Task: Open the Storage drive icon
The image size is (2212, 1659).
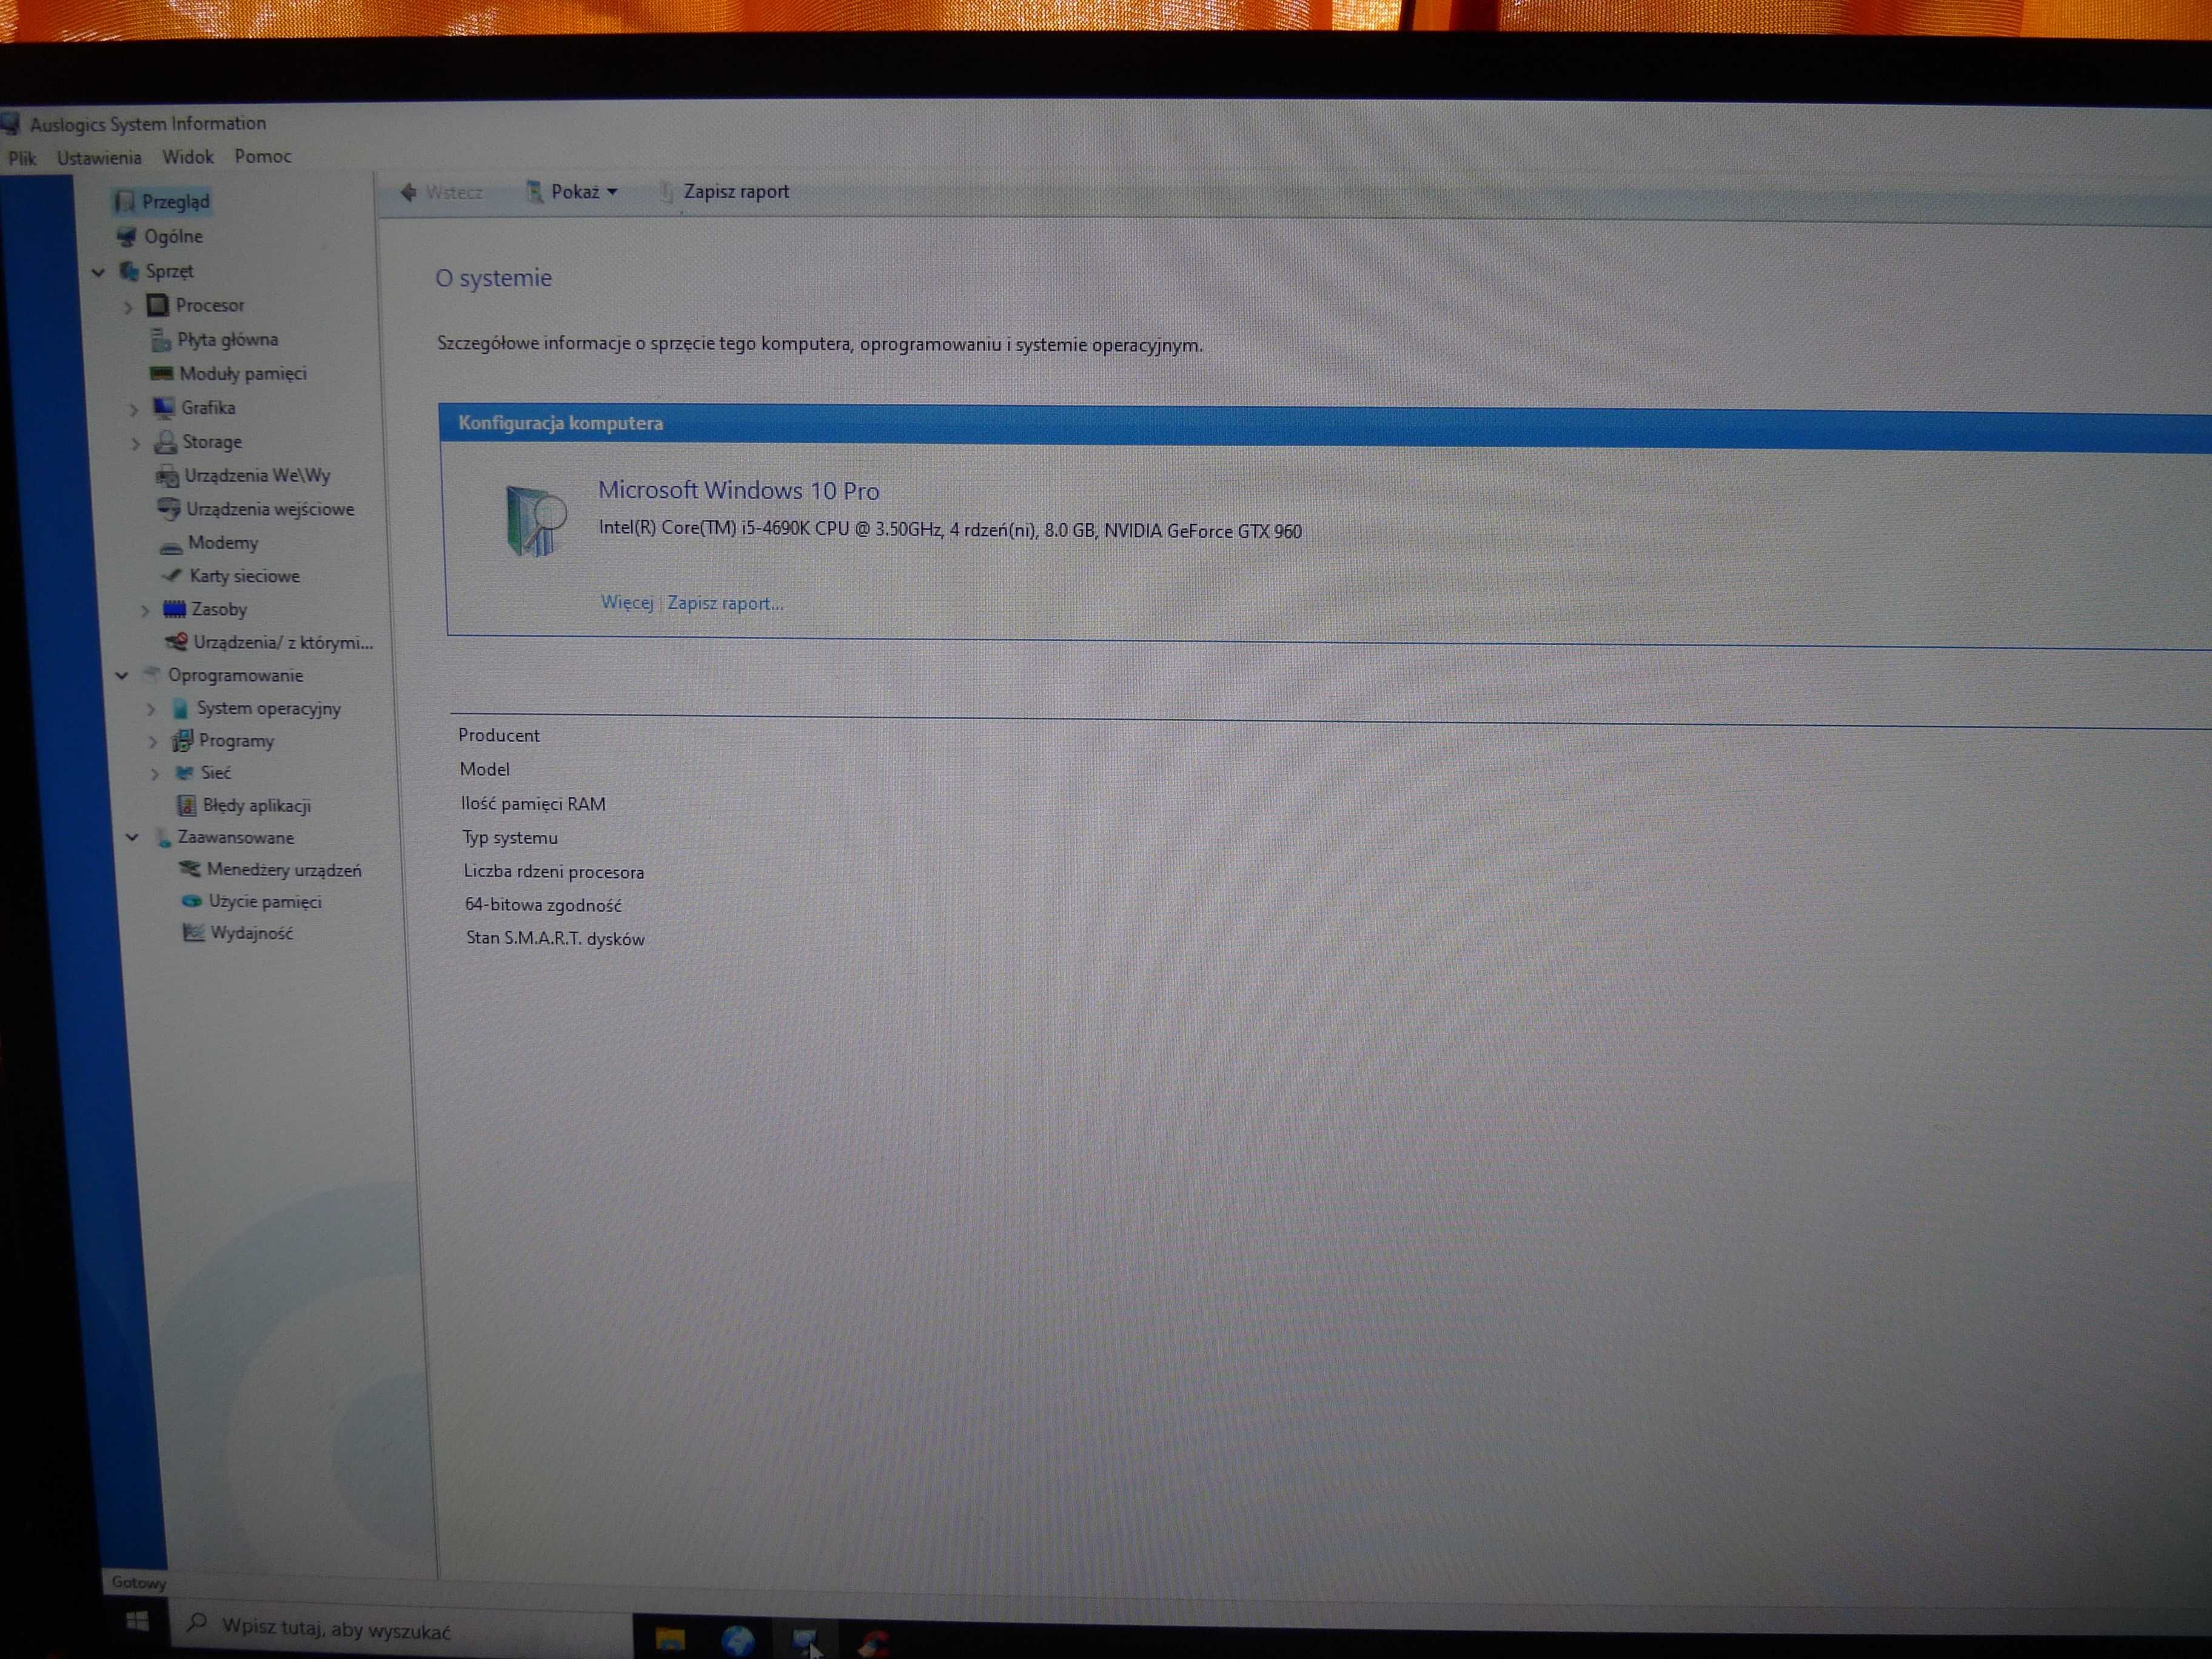Action: (165, 442)
